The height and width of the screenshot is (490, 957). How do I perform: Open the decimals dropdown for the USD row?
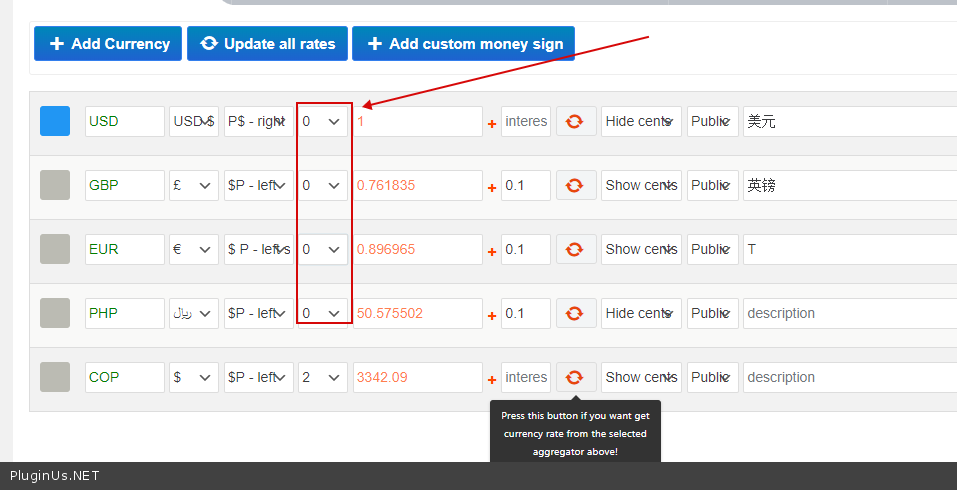(322, 122)
